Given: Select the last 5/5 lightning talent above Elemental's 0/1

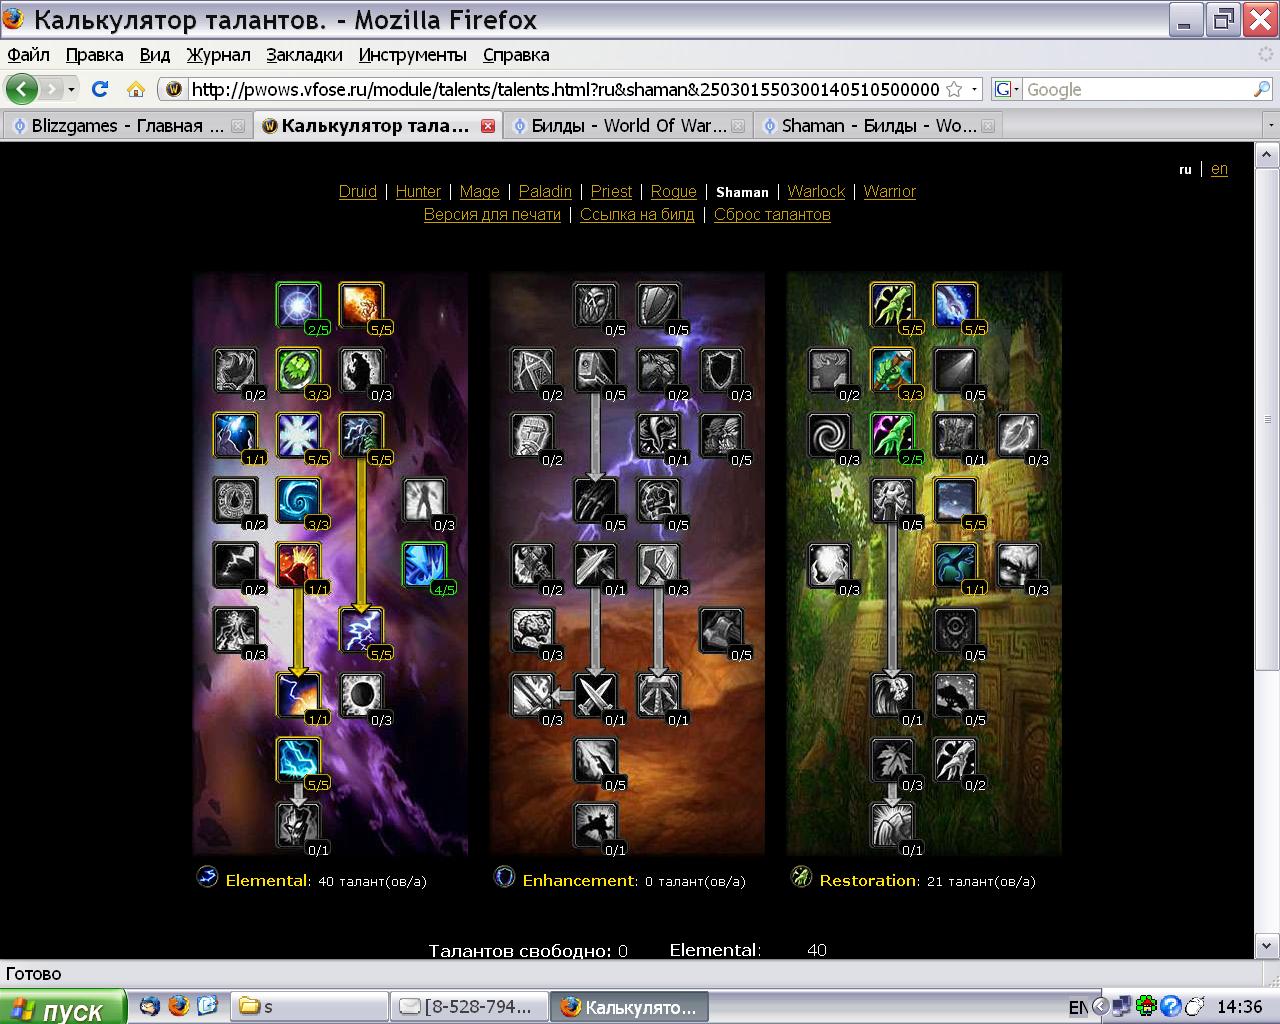Looking at the screenshot, I should 298,761.
